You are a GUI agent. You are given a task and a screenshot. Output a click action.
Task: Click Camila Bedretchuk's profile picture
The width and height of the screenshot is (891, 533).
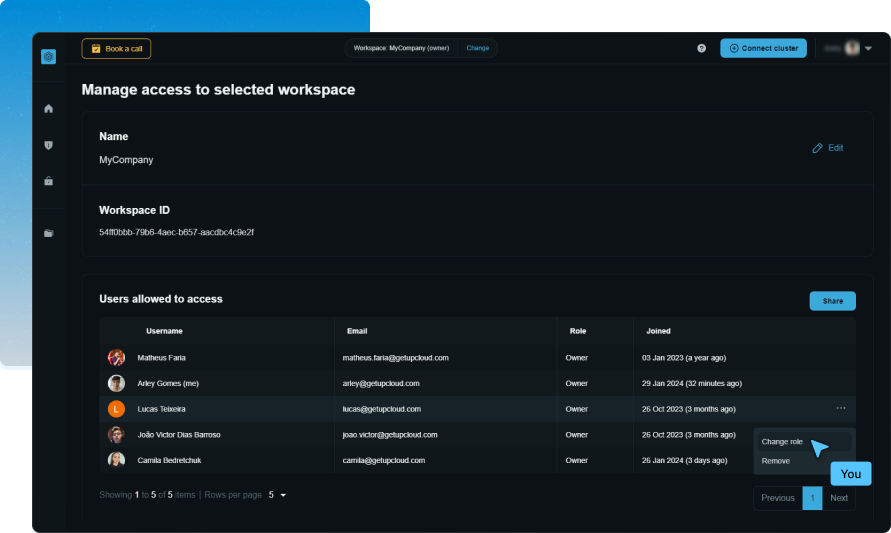pyautogui.click(x=116, y=460)
